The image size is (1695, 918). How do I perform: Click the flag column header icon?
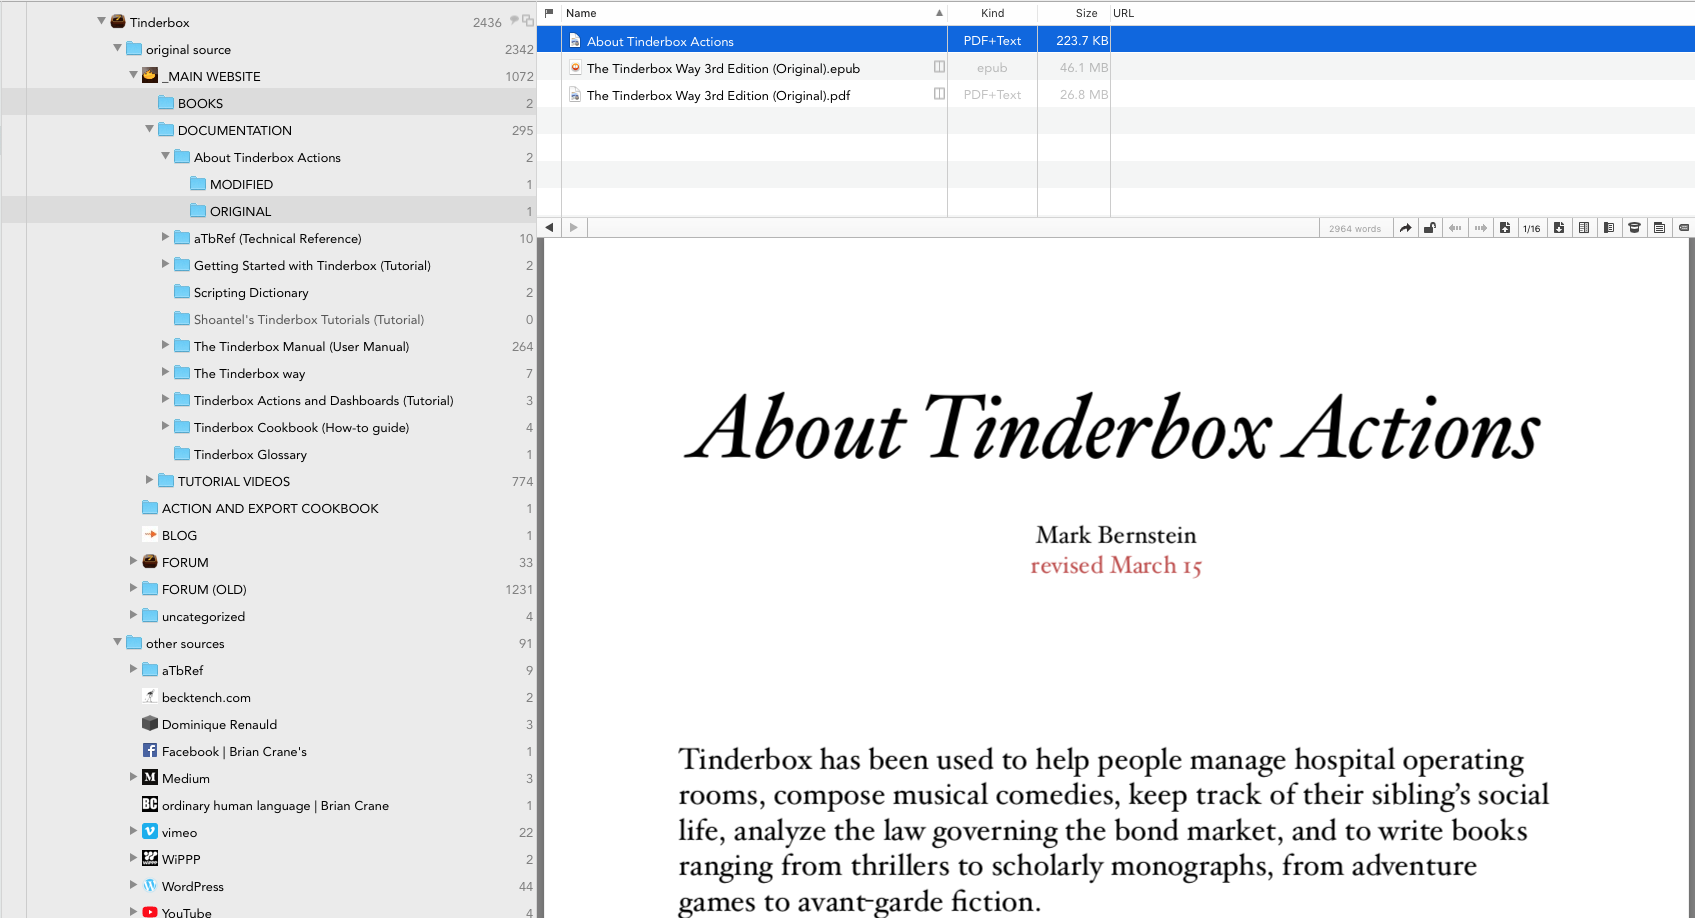point(549,13)
